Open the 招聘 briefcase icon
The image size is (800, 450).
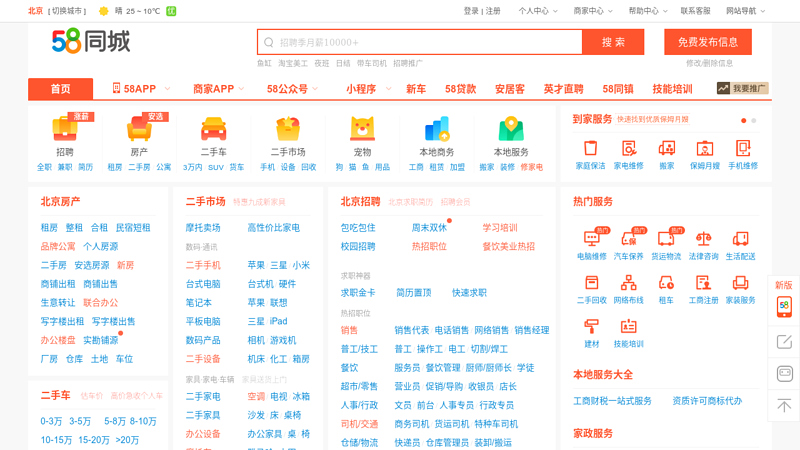(x=65, y=129)
